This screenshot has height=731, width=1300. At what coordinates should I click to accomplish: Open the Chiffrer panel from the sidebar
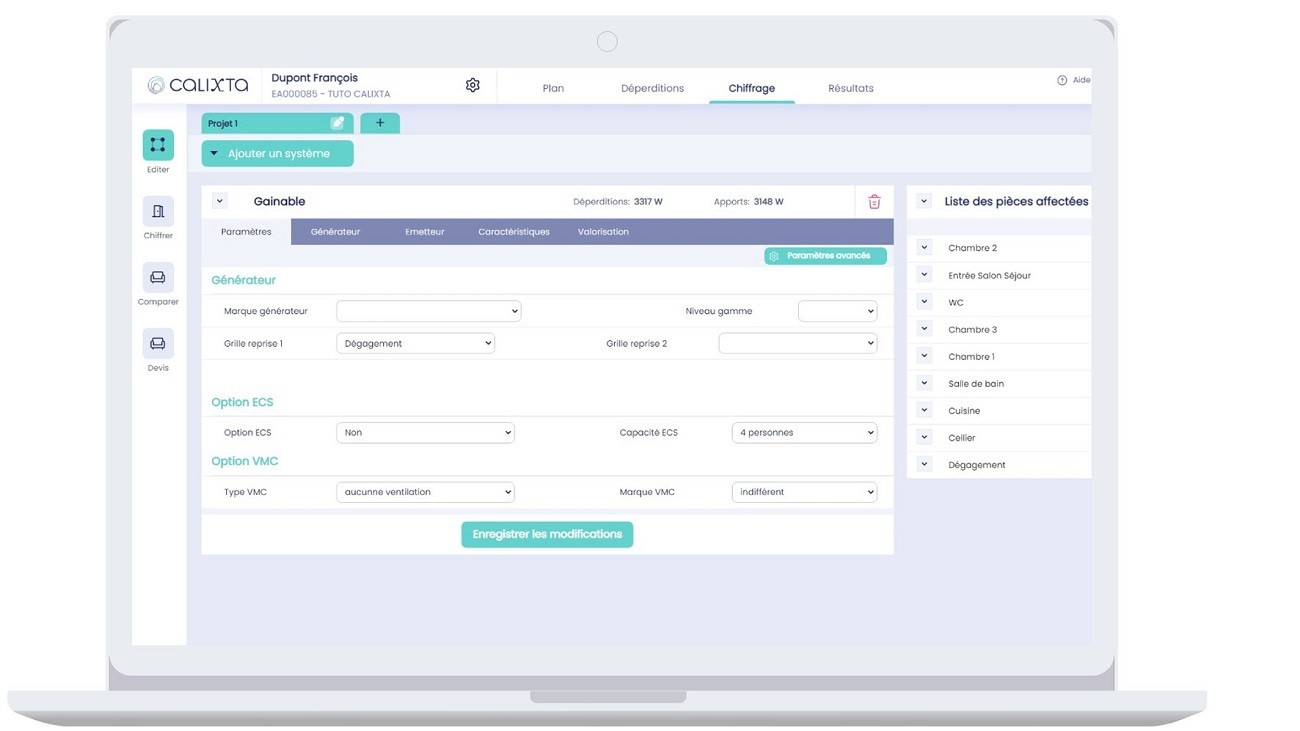point(157,211)
